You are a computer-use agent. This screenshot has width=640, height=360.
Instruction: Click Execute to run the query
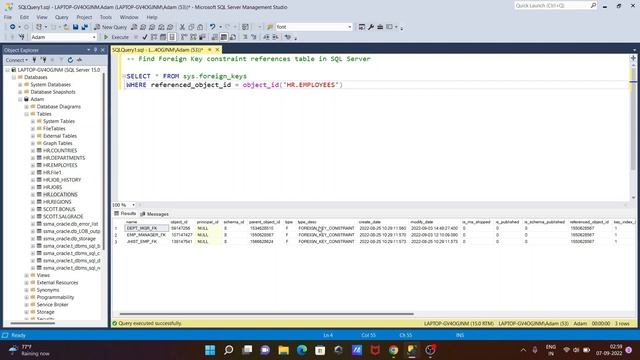[x=116, y=37]
